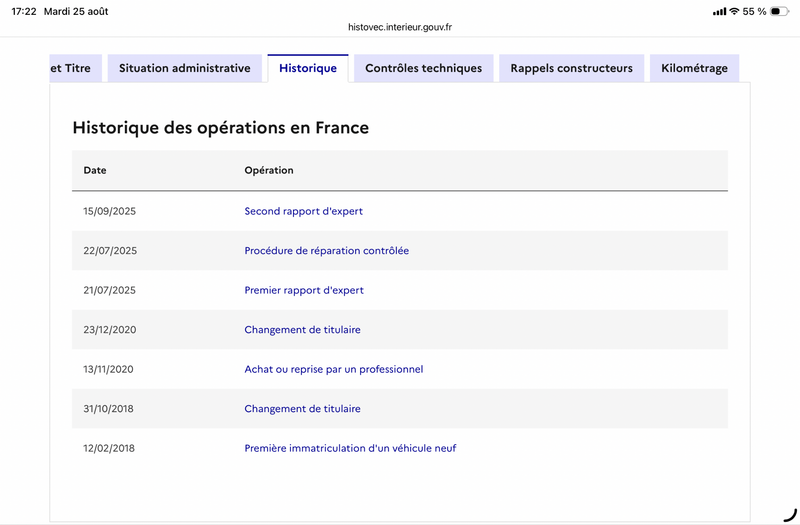Open the Situation administrative tab
This screenshot has height=525, width=800.
(185, 68)
